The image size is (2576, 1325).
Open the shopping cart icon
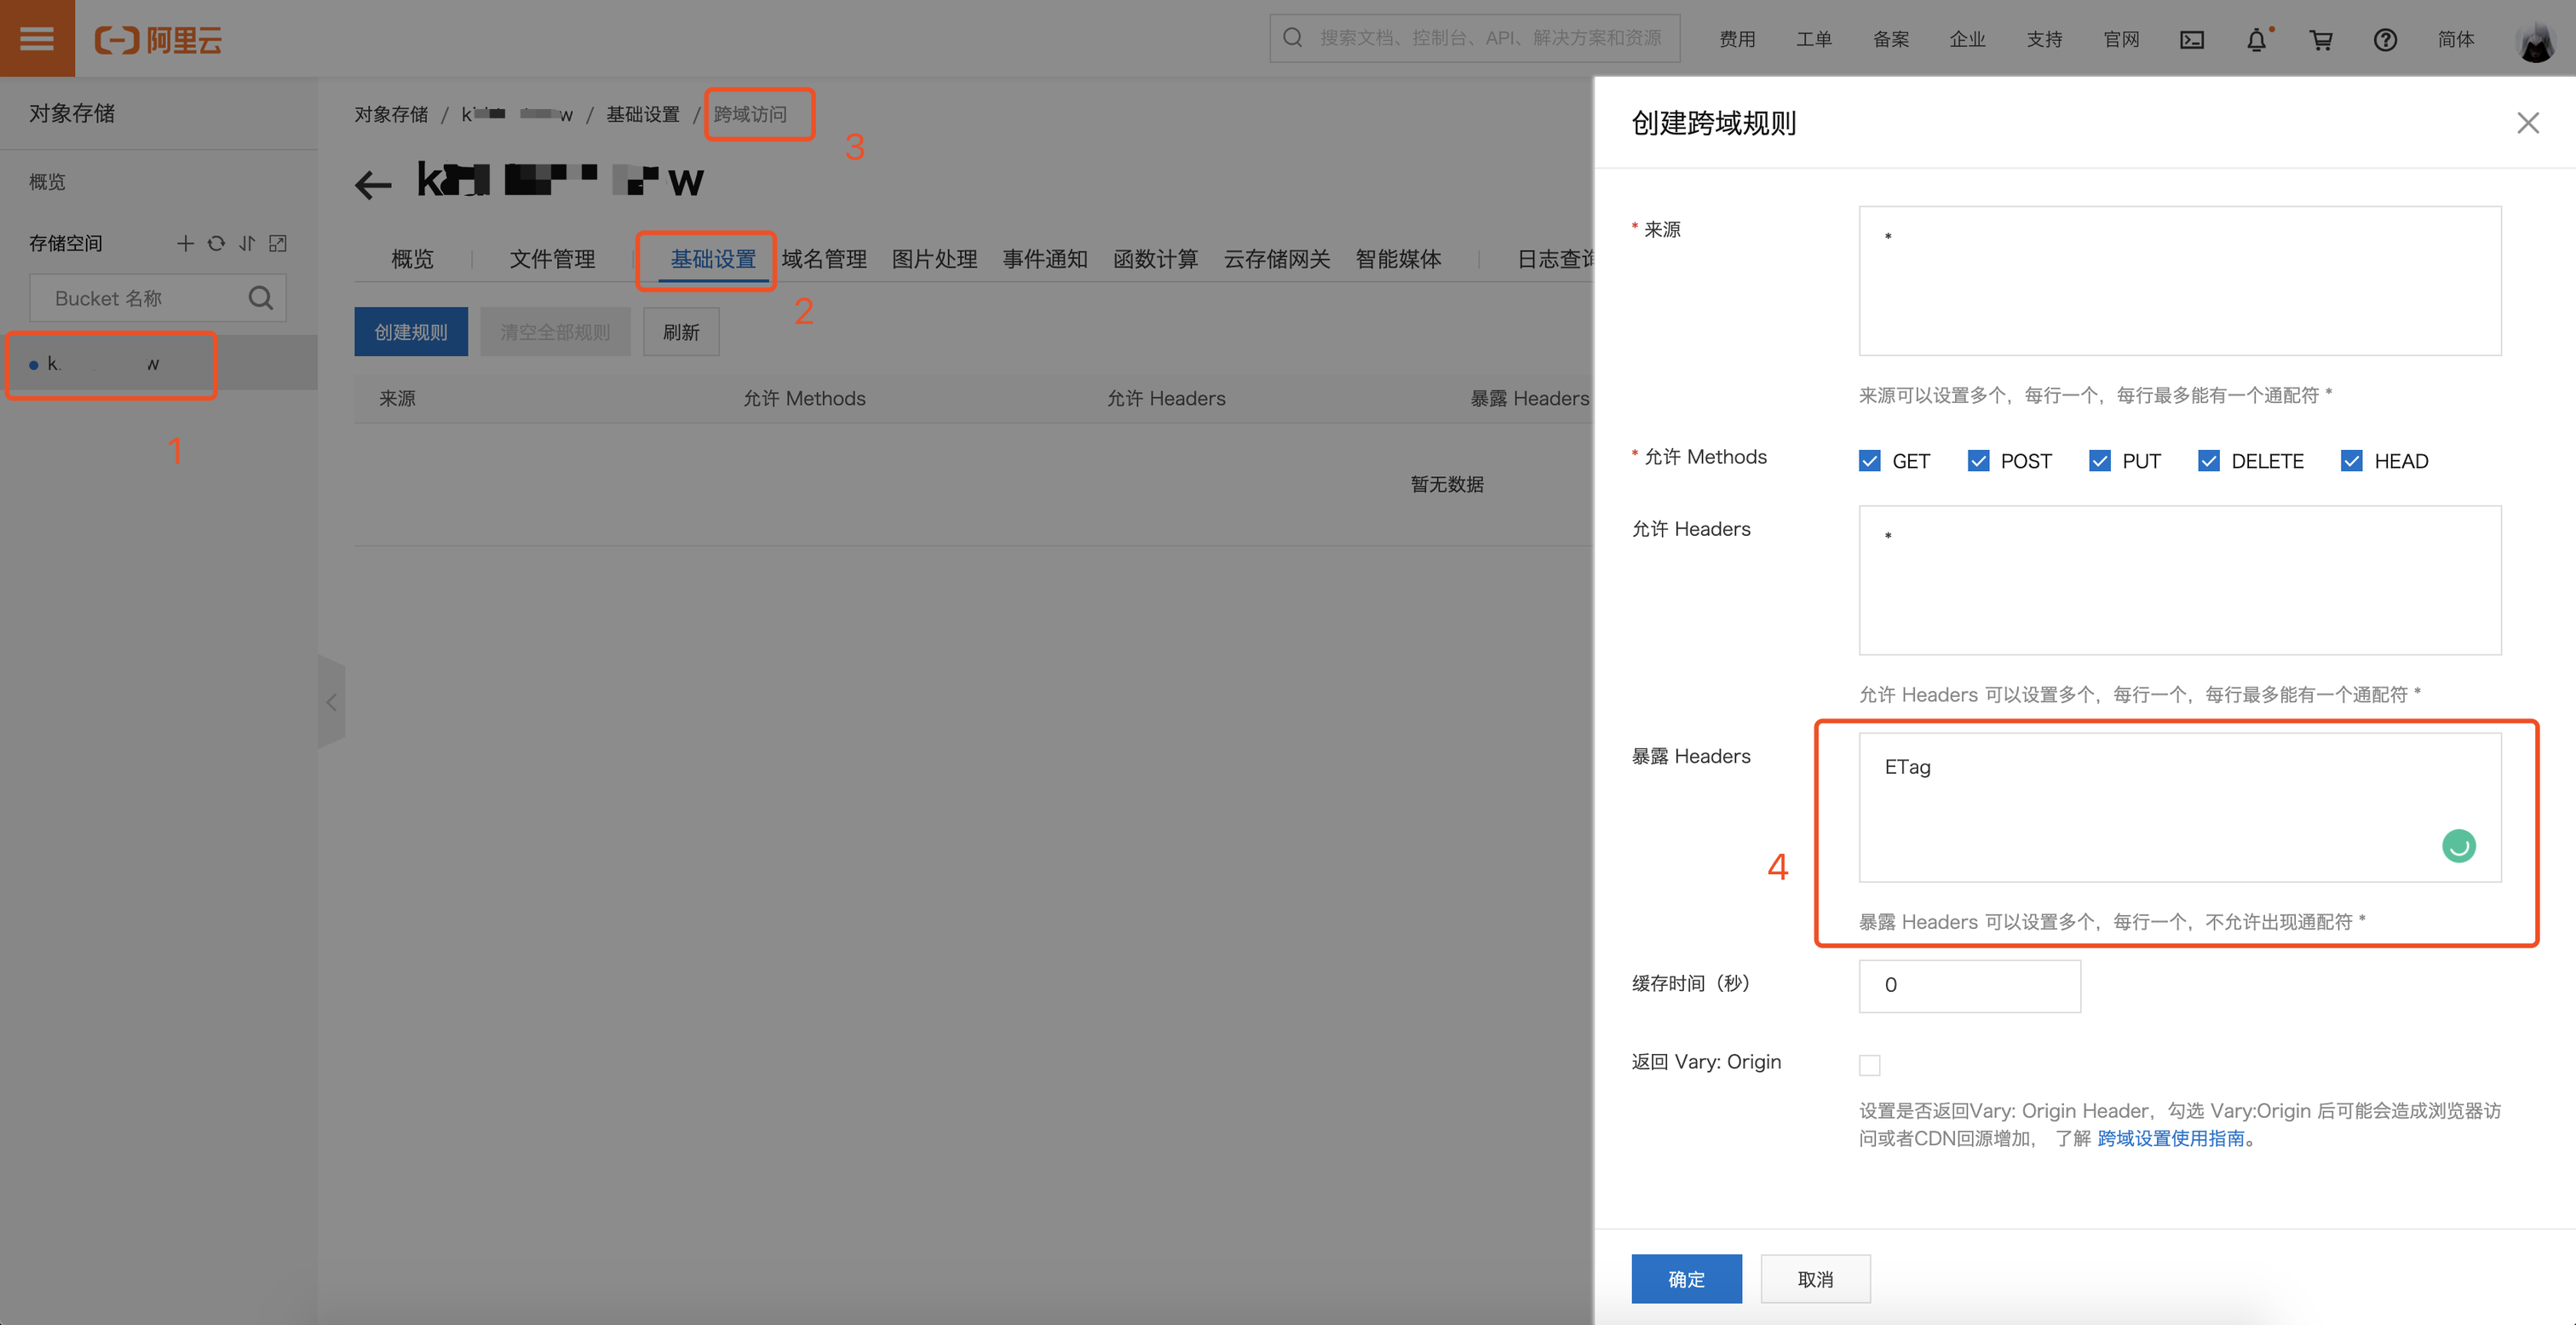[x=2320, y=39]
